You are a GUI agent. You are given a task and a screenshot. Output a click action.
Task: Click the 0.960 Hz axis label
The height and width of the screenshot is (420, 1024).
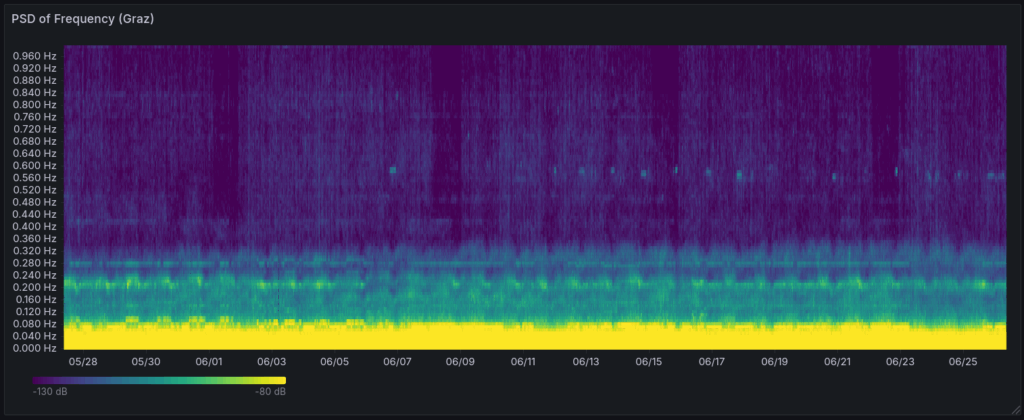pyautogui.click(x=35, y=56)
